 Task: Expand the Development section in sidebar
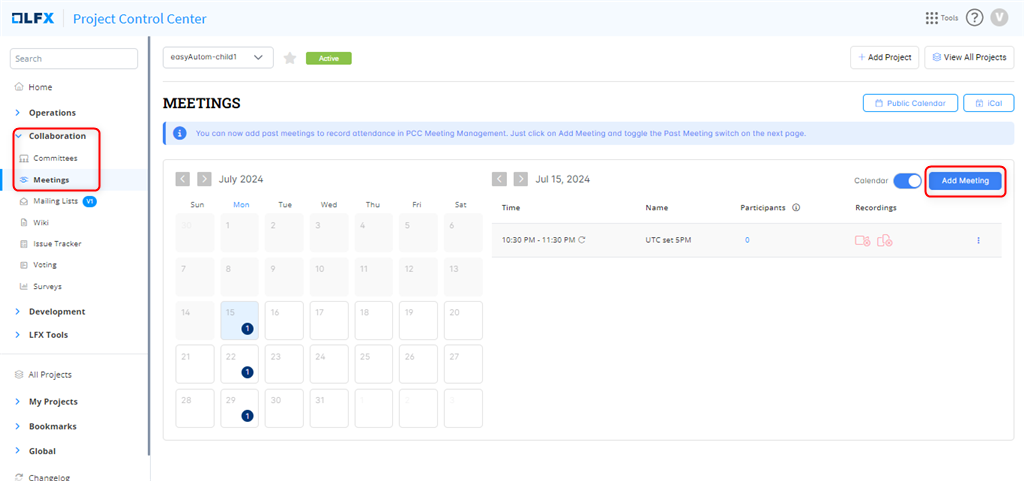(x=56, y=312)
